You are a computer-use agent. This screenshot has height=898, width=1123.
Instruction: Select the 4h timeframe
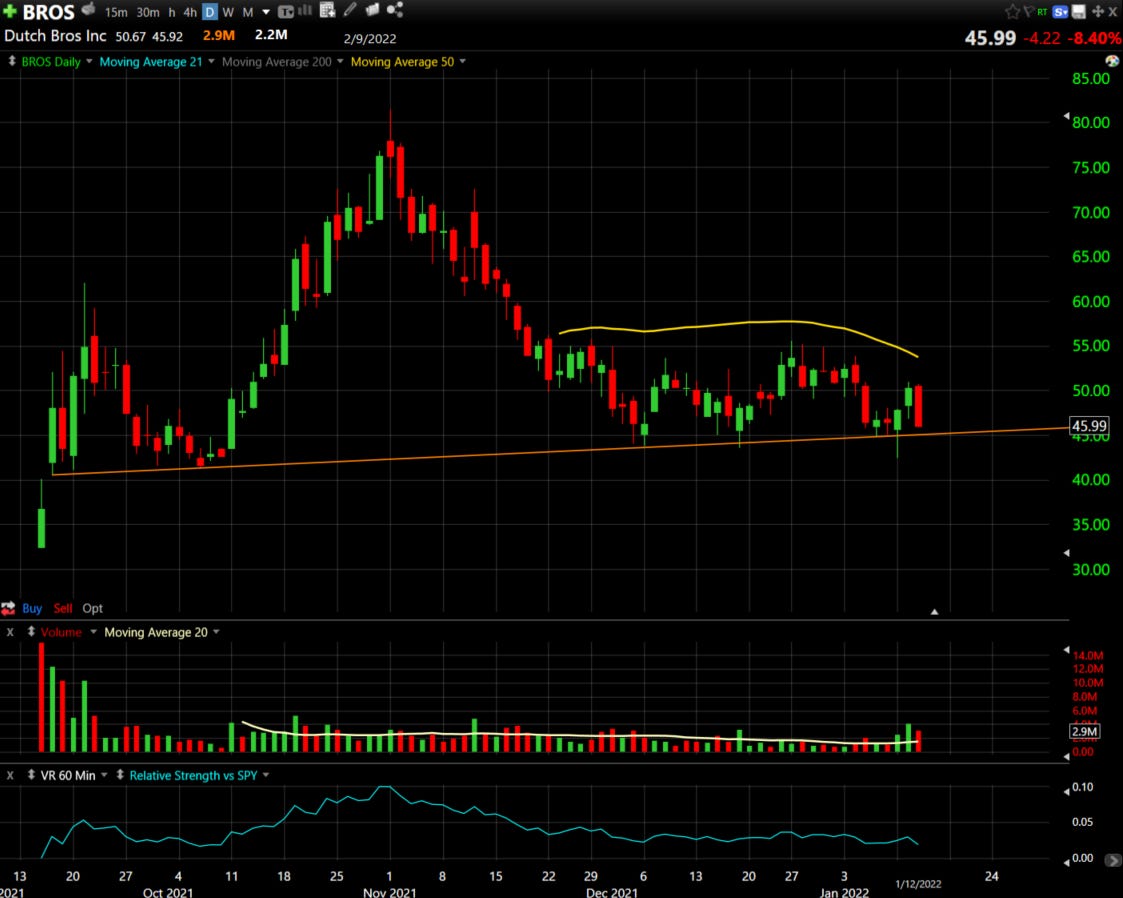[x=190, y=12]
